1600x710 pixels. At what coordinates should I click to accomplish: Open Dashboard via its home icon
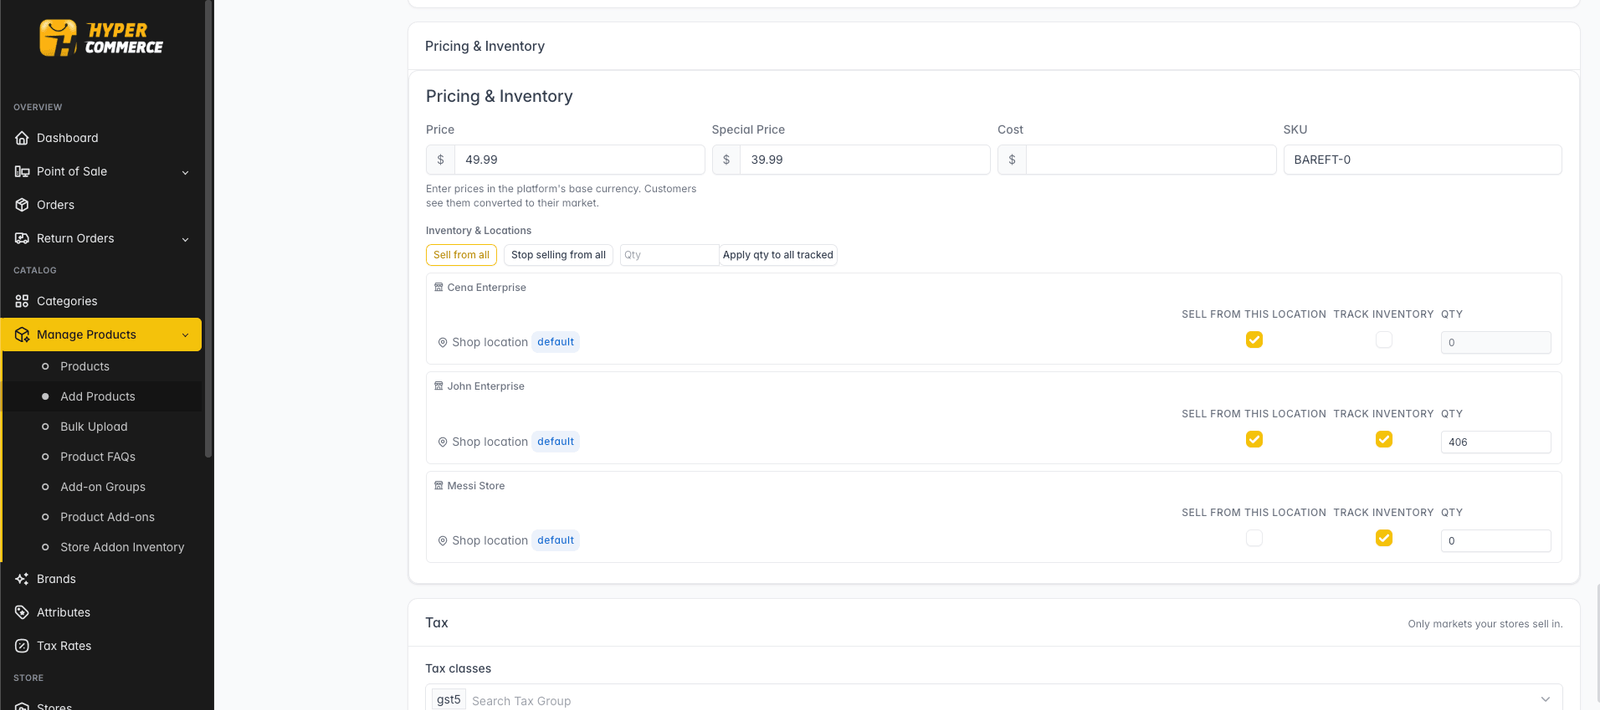22,138
